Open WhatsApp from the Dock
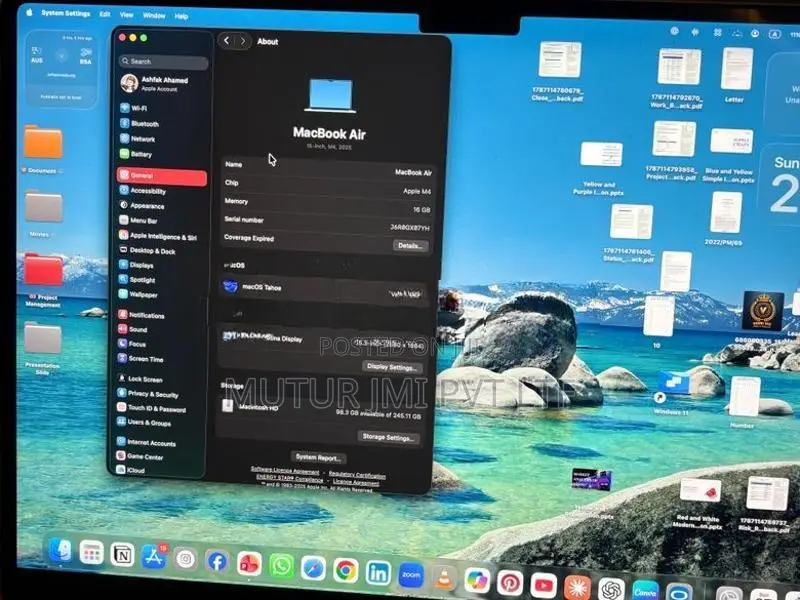This screenshot has width=800, height=600. (281, 566)
